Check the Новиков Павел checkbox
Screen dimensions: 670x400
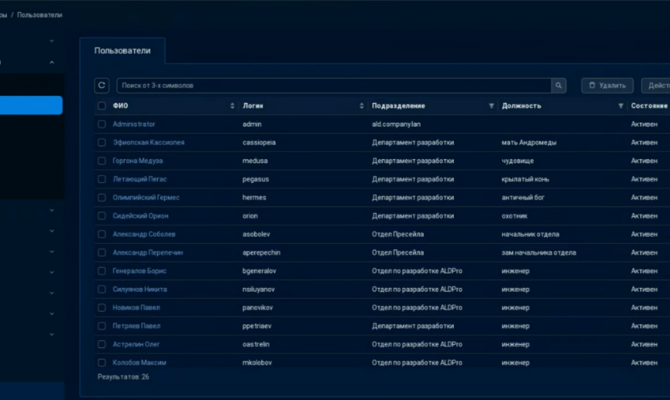tap(102, 308)
